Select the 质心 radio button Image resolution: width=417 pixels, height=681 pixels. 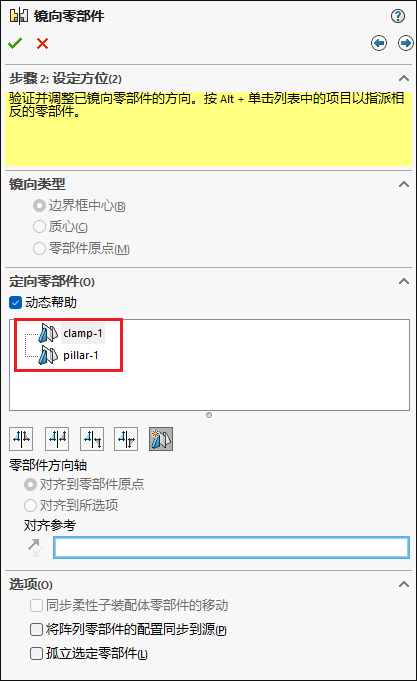click(x=39, y=226)
